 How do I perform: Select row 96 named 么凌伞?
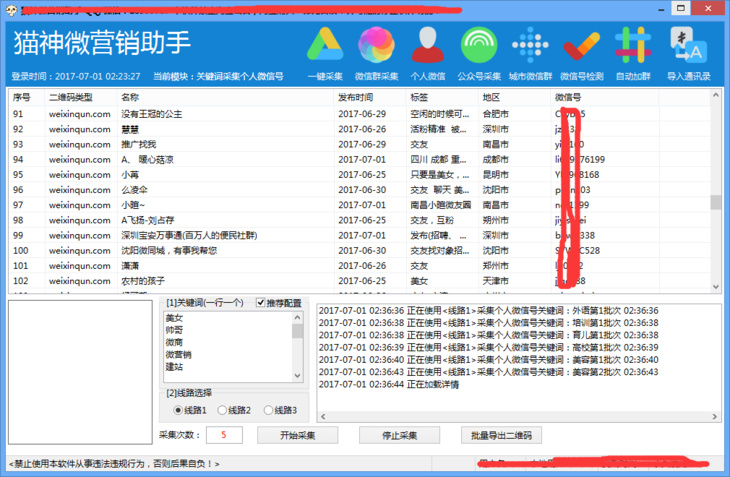tap(358, 190)
